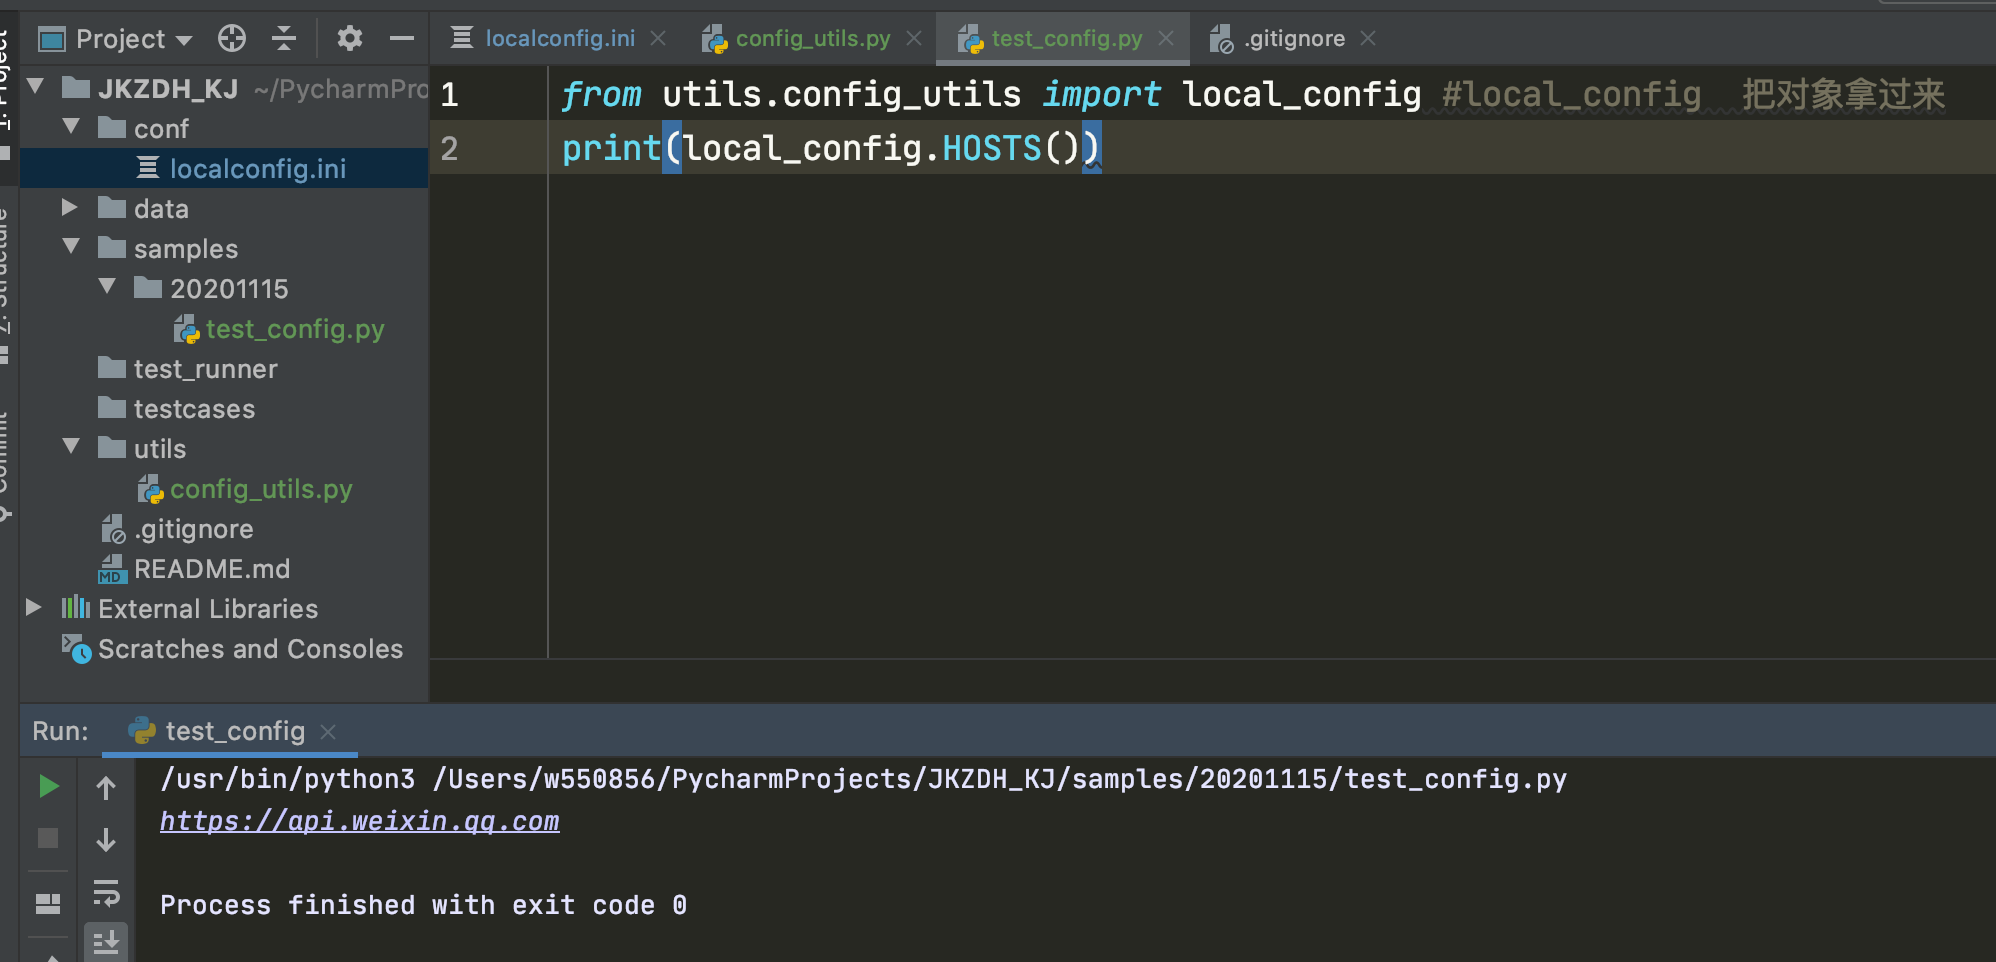Expand the data folder
This screenshot has width=1996, height=962.
(x=71, y=207)
